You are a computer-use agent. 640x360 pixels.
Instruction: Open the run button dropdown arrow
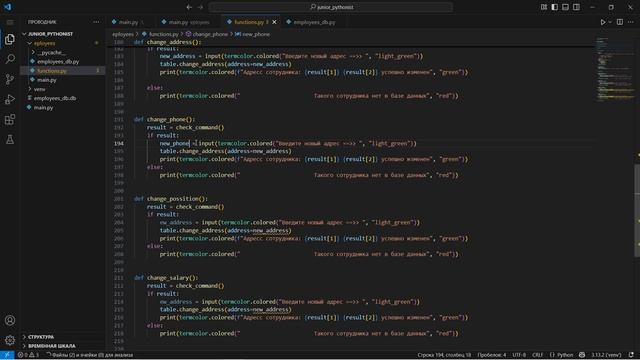(x=610, y=22)
